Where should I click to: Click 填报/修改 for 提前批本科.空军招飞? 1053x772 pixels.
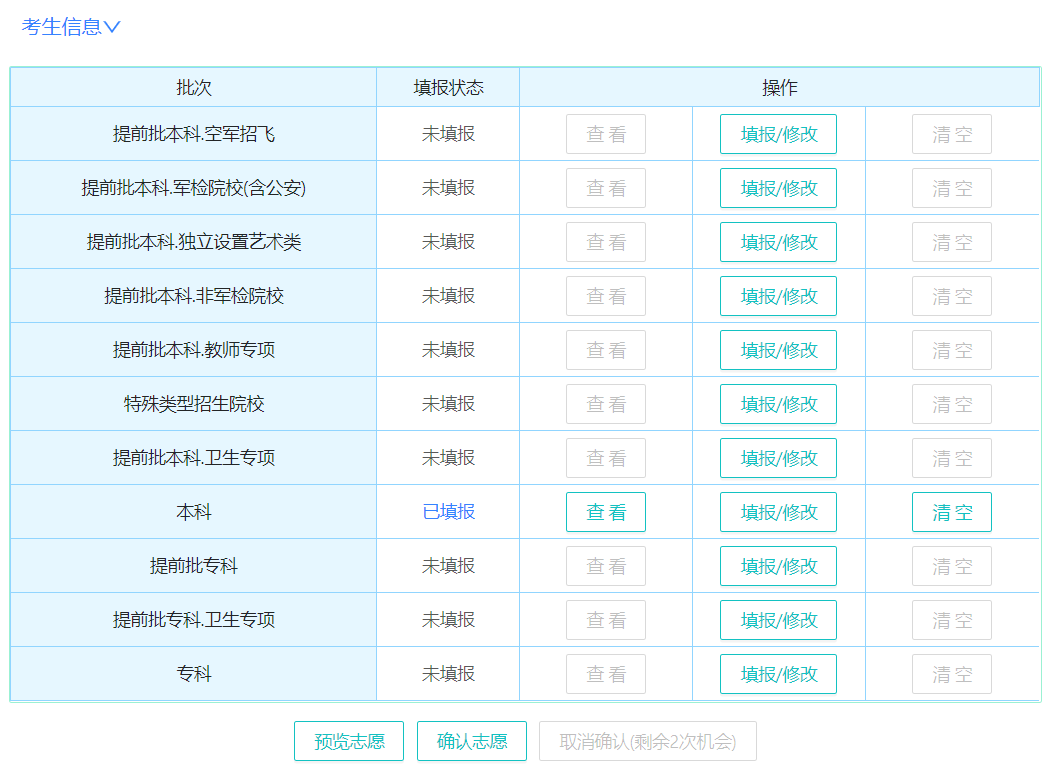point(778,134)
